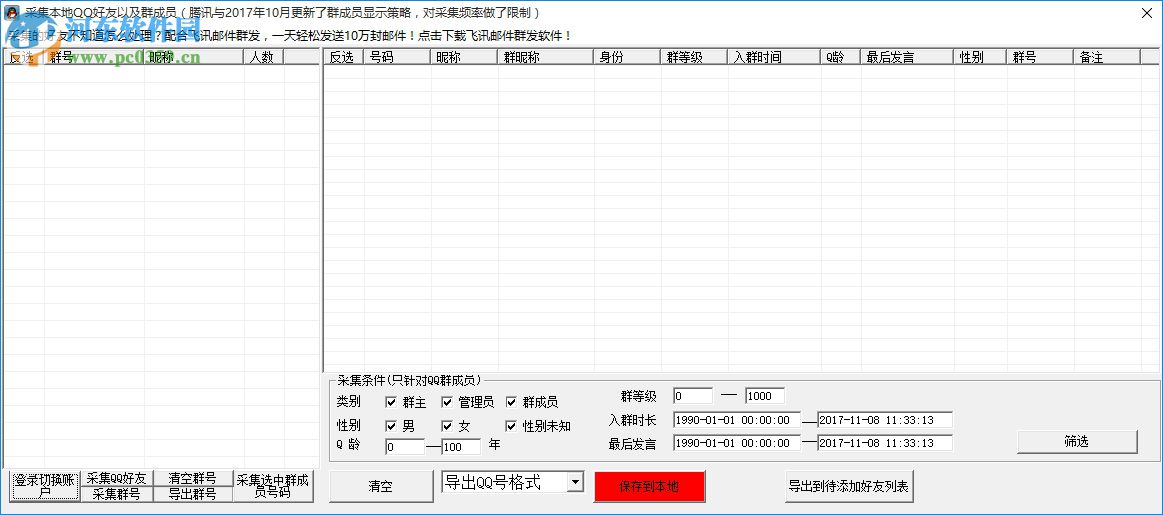Click the 采集QQ好友 button
This screenshot has width=1163, height=515.
116,478
